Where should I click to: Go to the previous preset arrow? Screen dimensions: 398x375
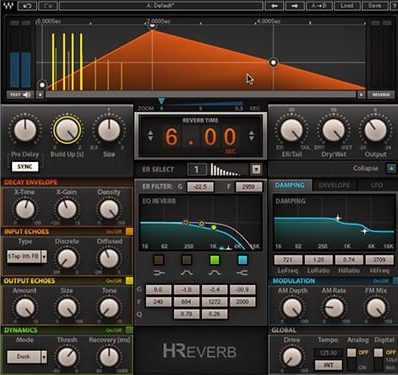(275, 6)
